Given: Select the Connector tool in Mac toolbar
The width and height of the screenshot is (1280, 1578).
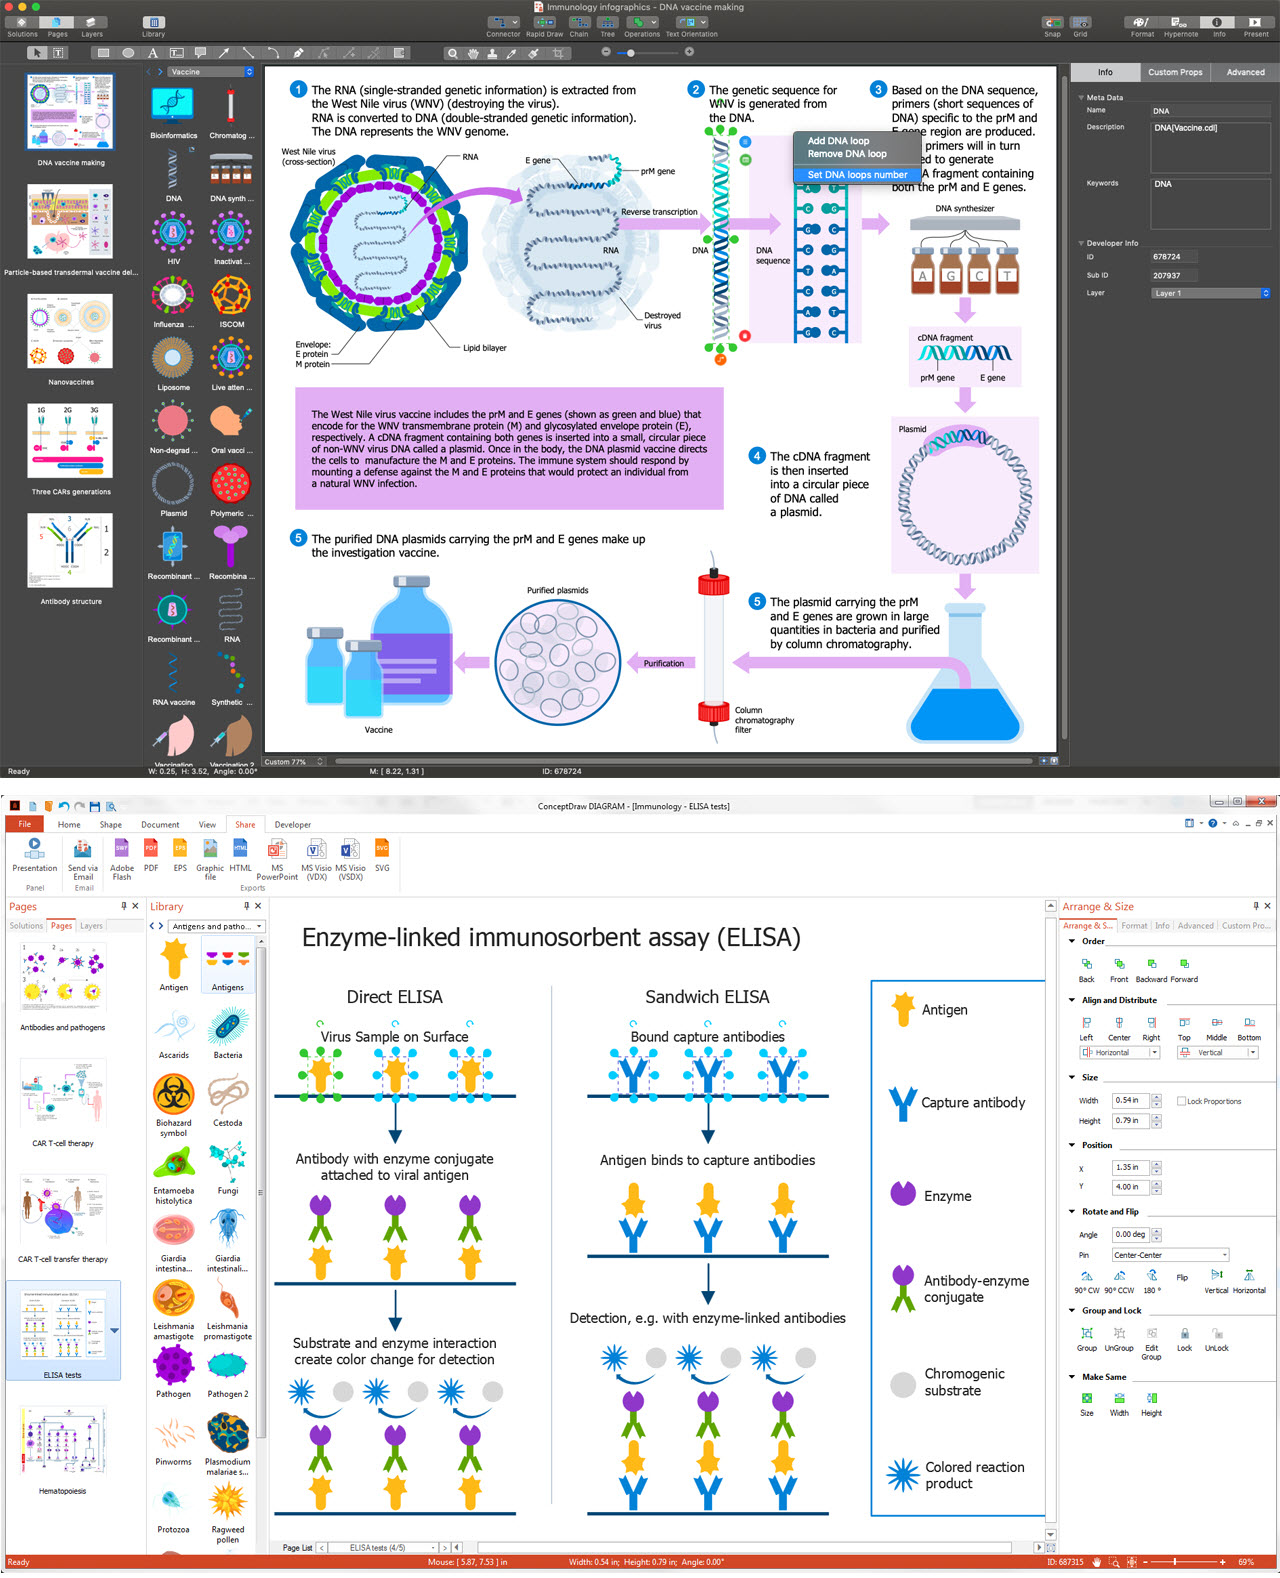Looking at the screenshot, I should (503, 26).
